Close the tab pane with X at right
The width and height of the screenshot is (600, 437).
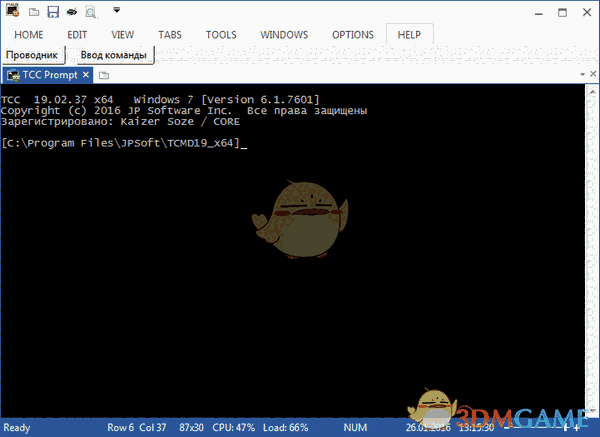(593, 73)
